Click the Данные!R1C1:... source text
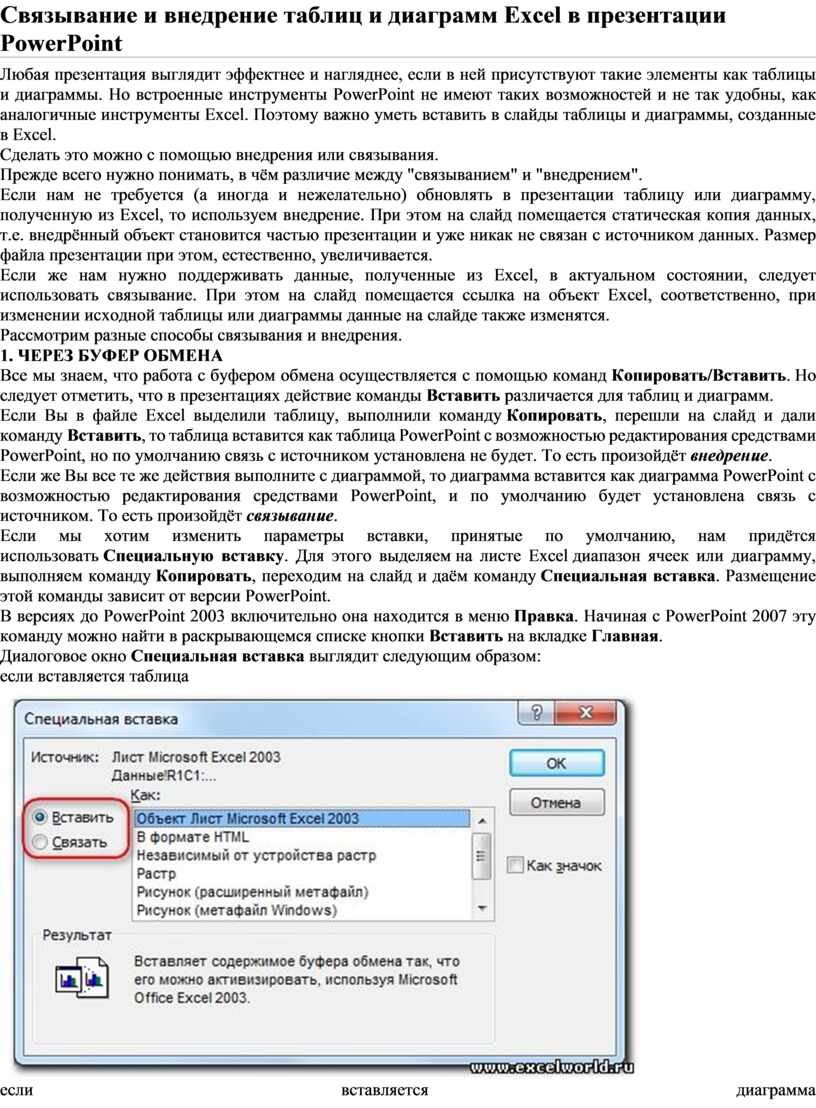This screenshot has width=816, height=1108. [164, 776]
